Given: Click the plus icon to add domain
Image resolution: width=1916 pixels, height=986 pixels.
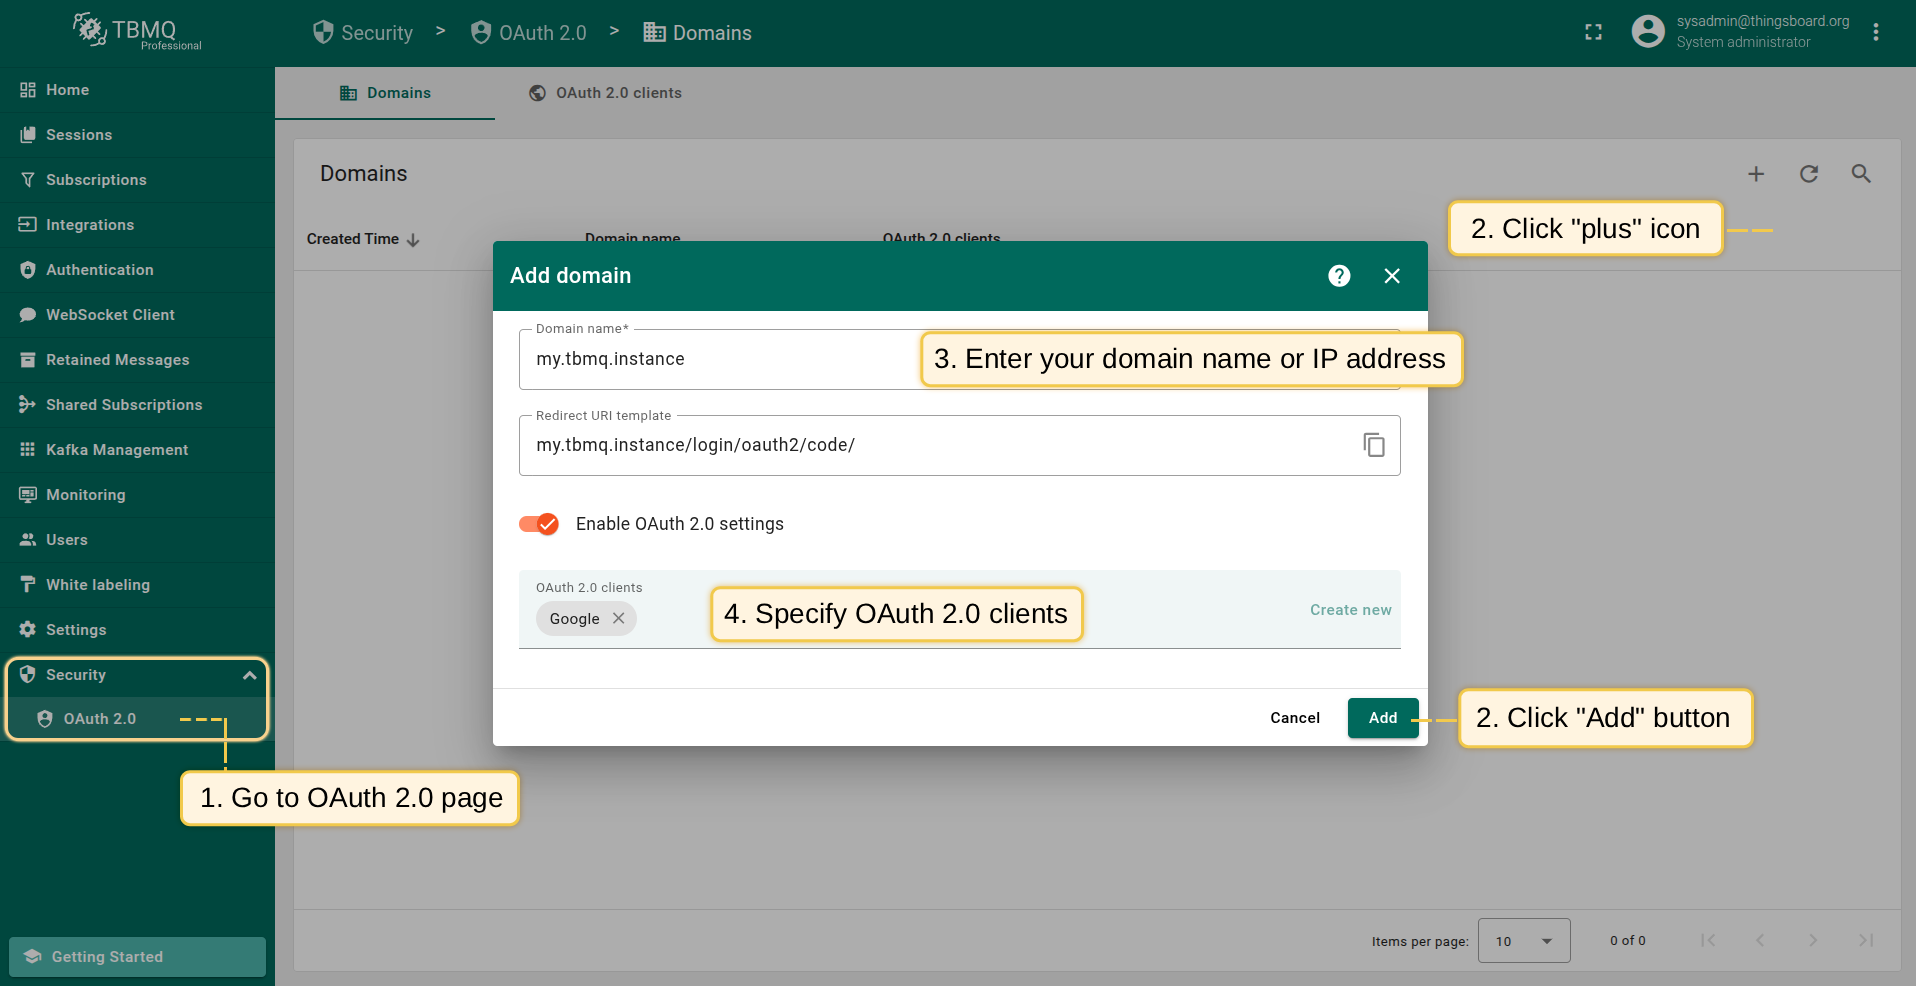Looking at the screenshot, I should (x=1756, y=174).
